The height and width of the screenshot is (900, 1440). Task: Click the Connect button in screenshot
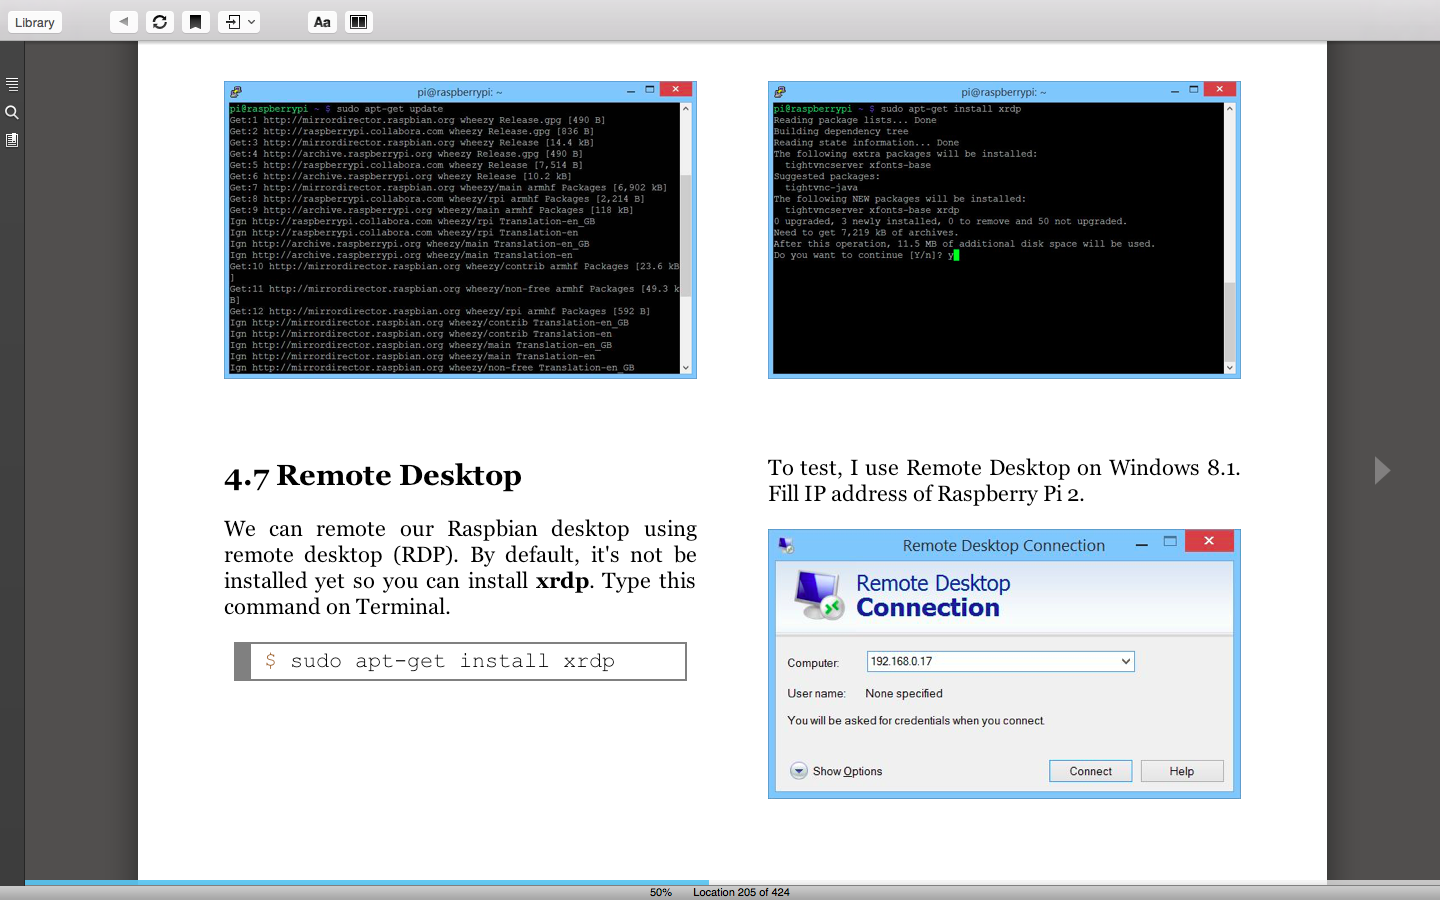tap(1090, 771)
